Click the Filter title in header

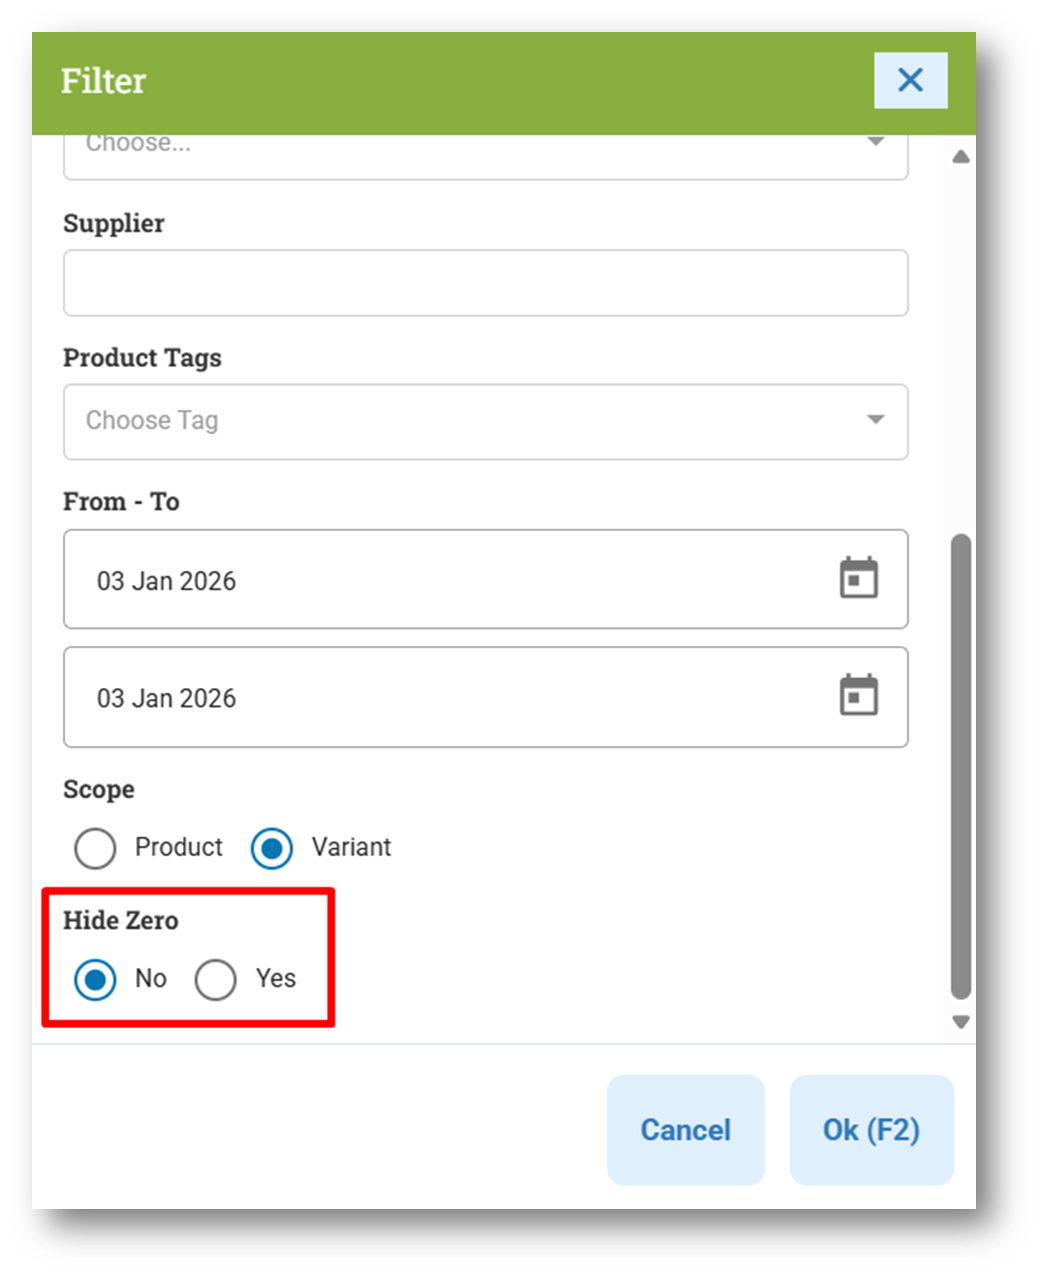click(104, 81)
